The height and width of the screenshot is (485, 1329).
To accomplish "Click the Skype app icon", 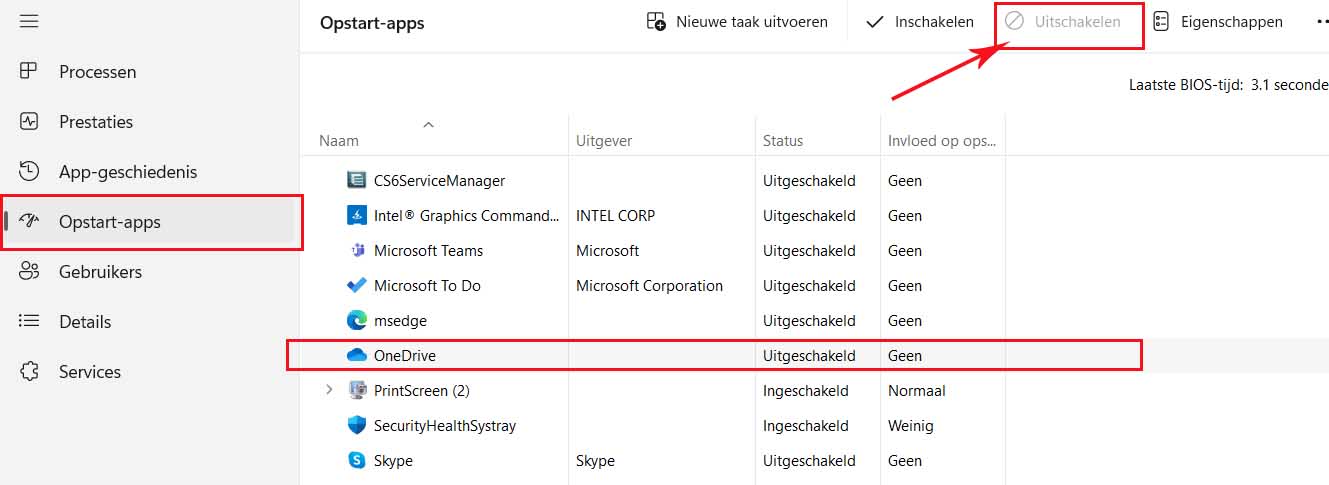I will (x=356, y=460).
